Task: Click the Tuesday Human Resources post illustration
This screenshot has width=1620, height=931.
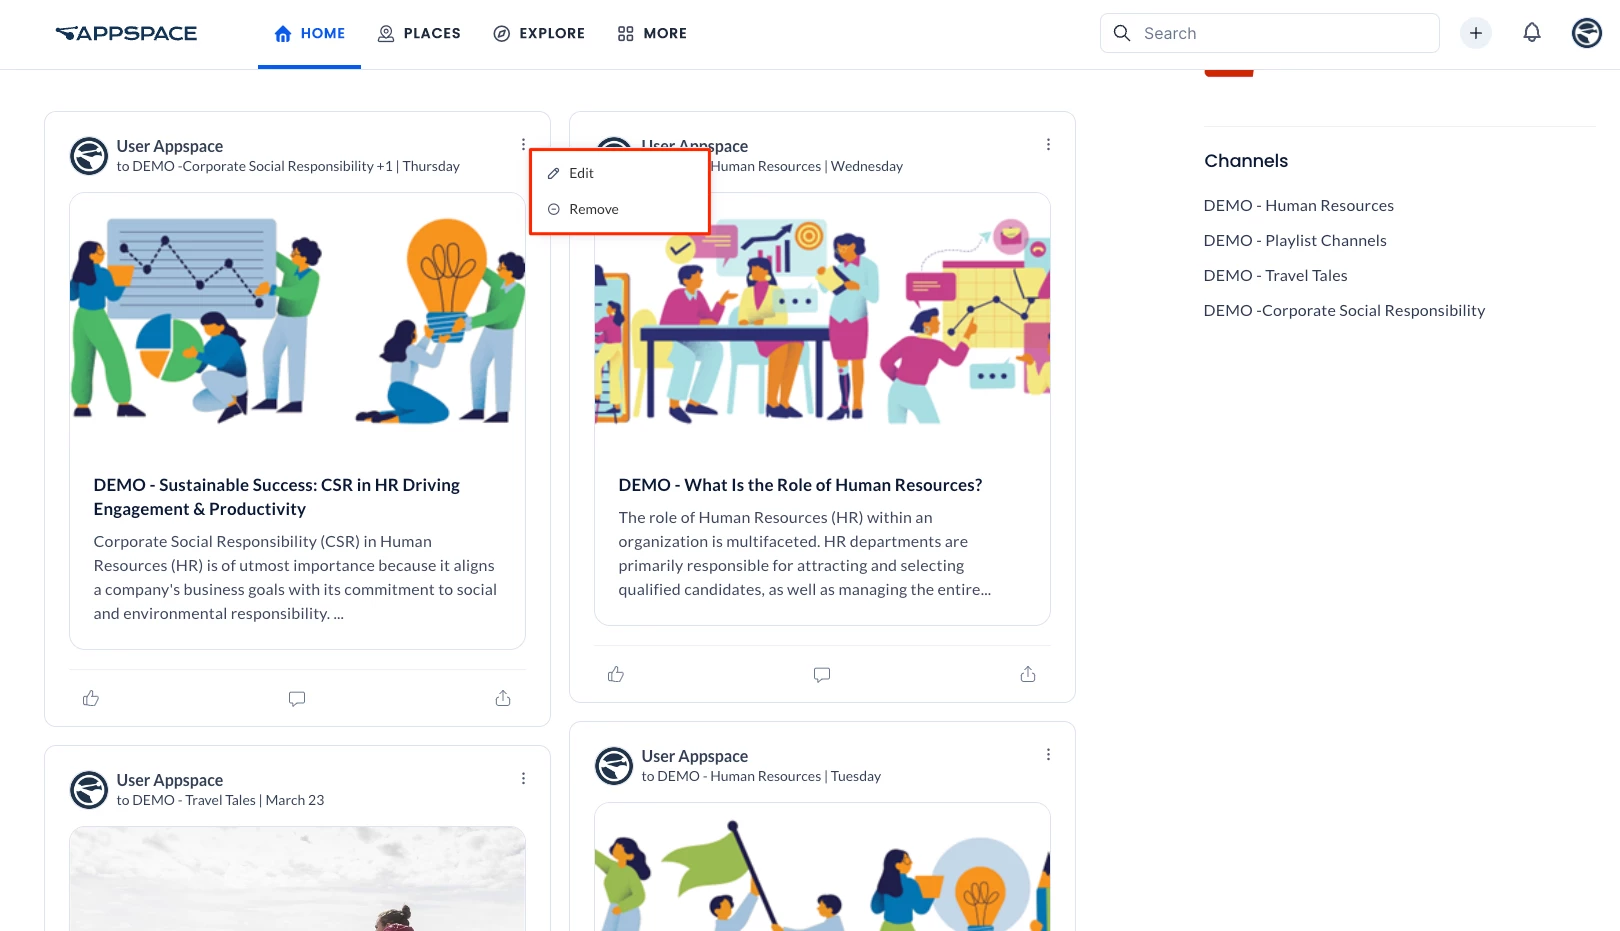Action: tap(822, 867)
